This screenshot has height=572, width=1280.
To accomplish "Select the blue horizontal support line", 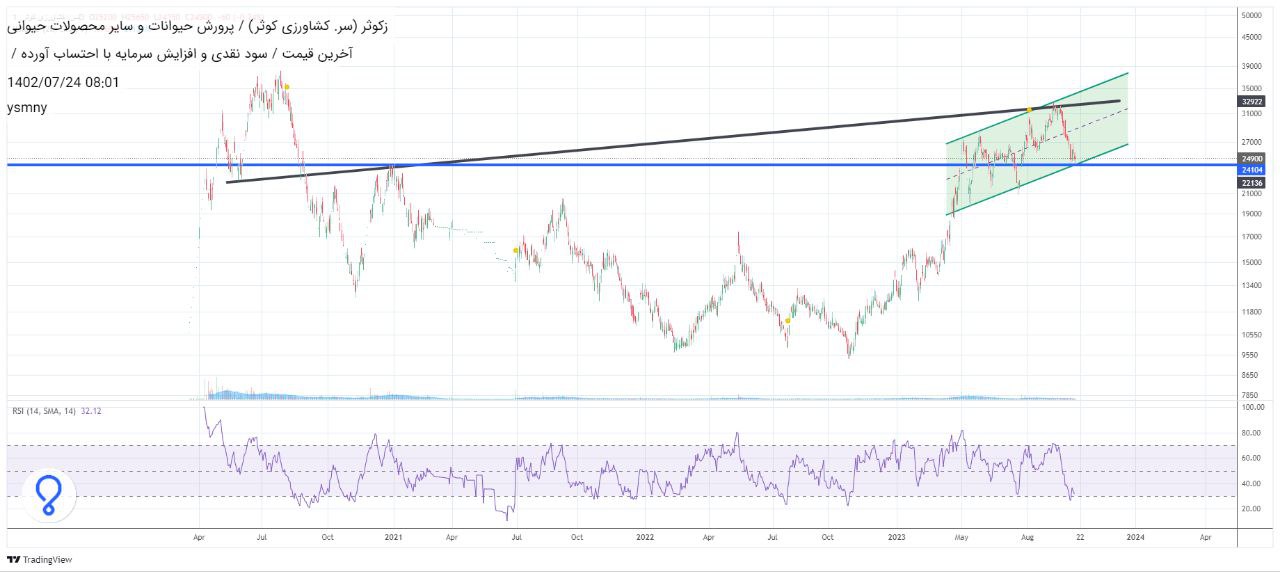I will [600, 165].
